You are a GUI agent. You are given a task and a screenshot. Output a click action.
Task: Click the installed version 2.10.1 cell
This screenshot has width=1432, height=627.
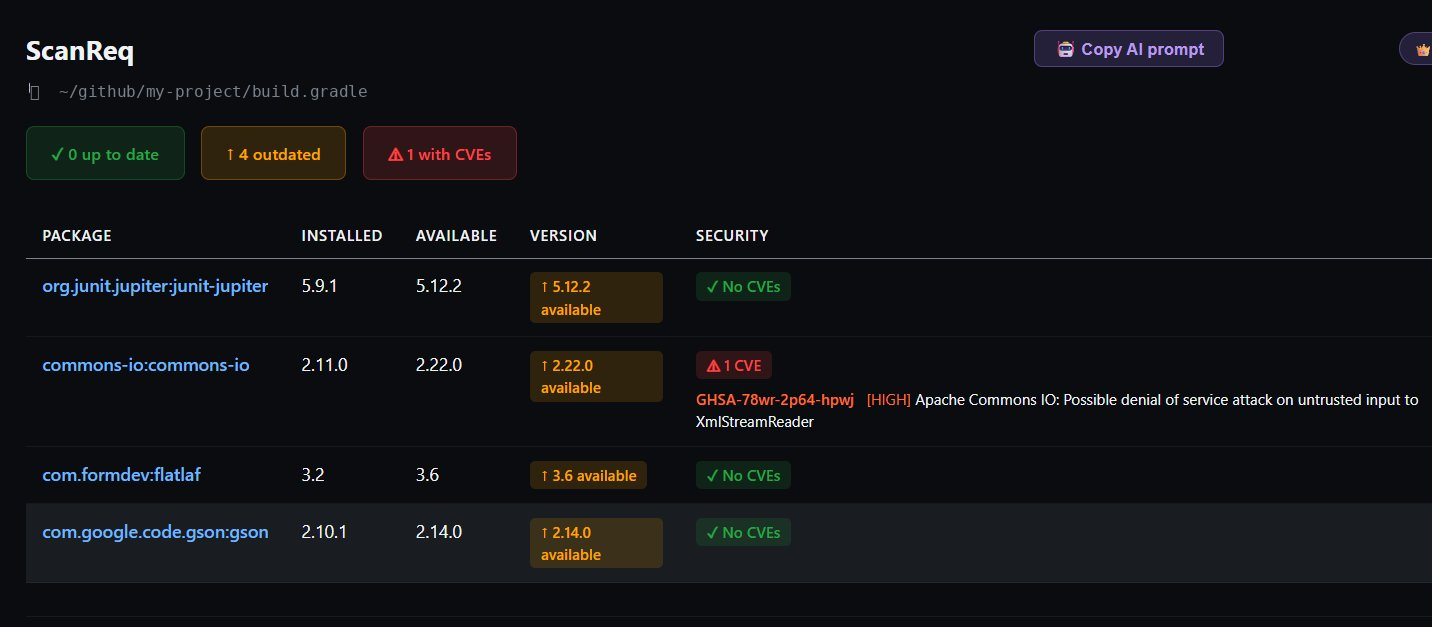click(324, 532)
